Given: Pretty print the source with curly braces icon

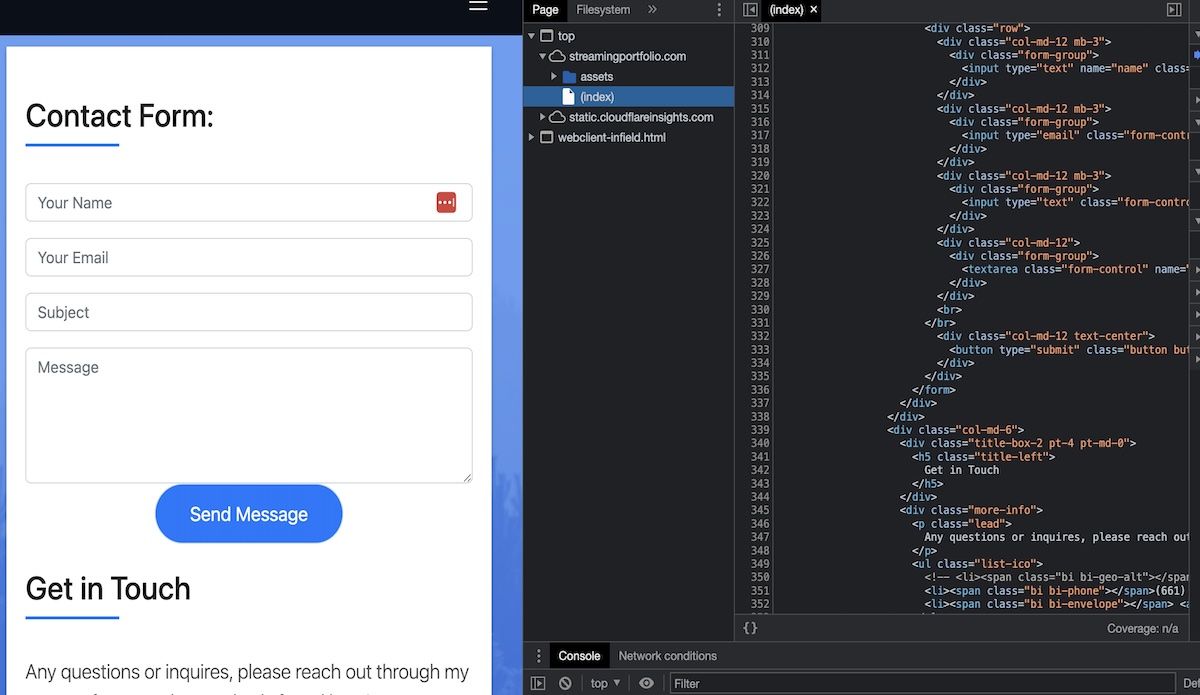Looking at the screenshot, I should coord(750,628).
